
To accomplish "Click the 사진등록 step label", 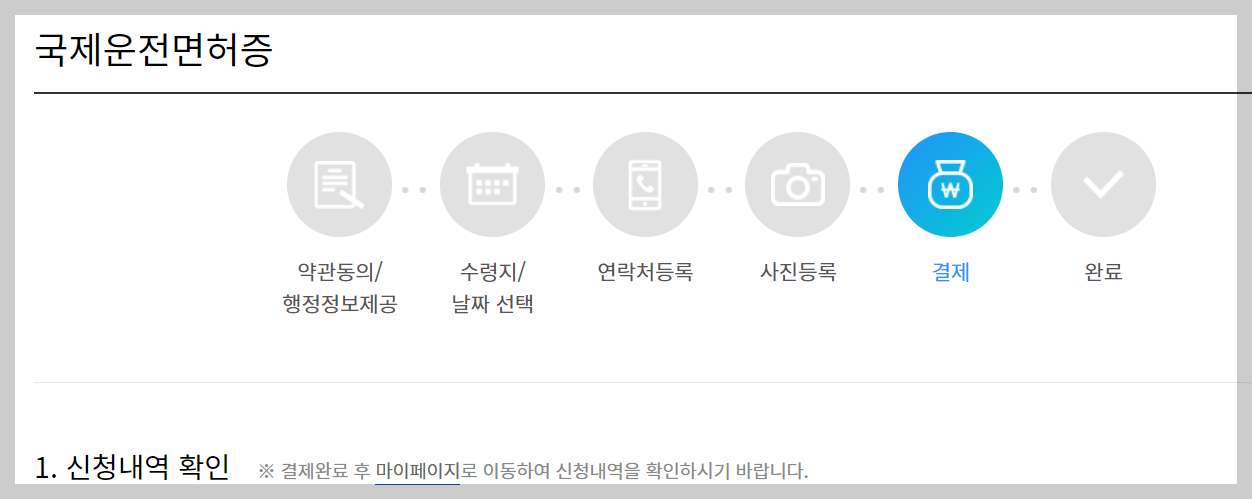I will [x=798, y=272].
